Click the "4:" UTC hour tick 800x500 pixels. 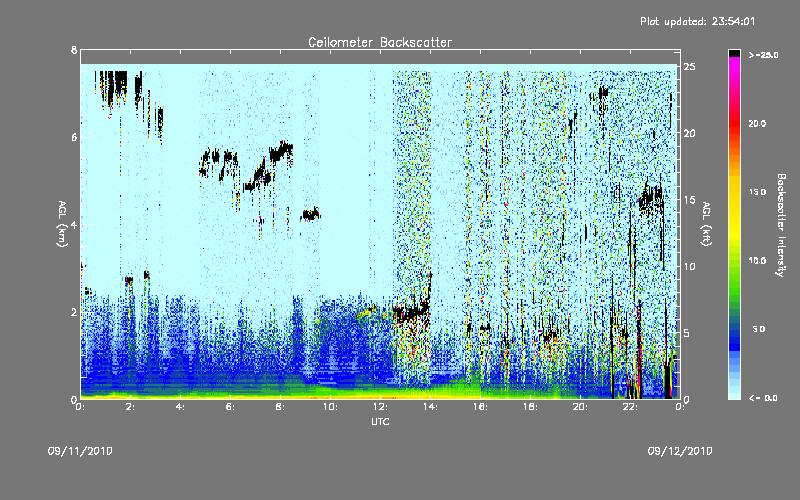pos(180,407)
